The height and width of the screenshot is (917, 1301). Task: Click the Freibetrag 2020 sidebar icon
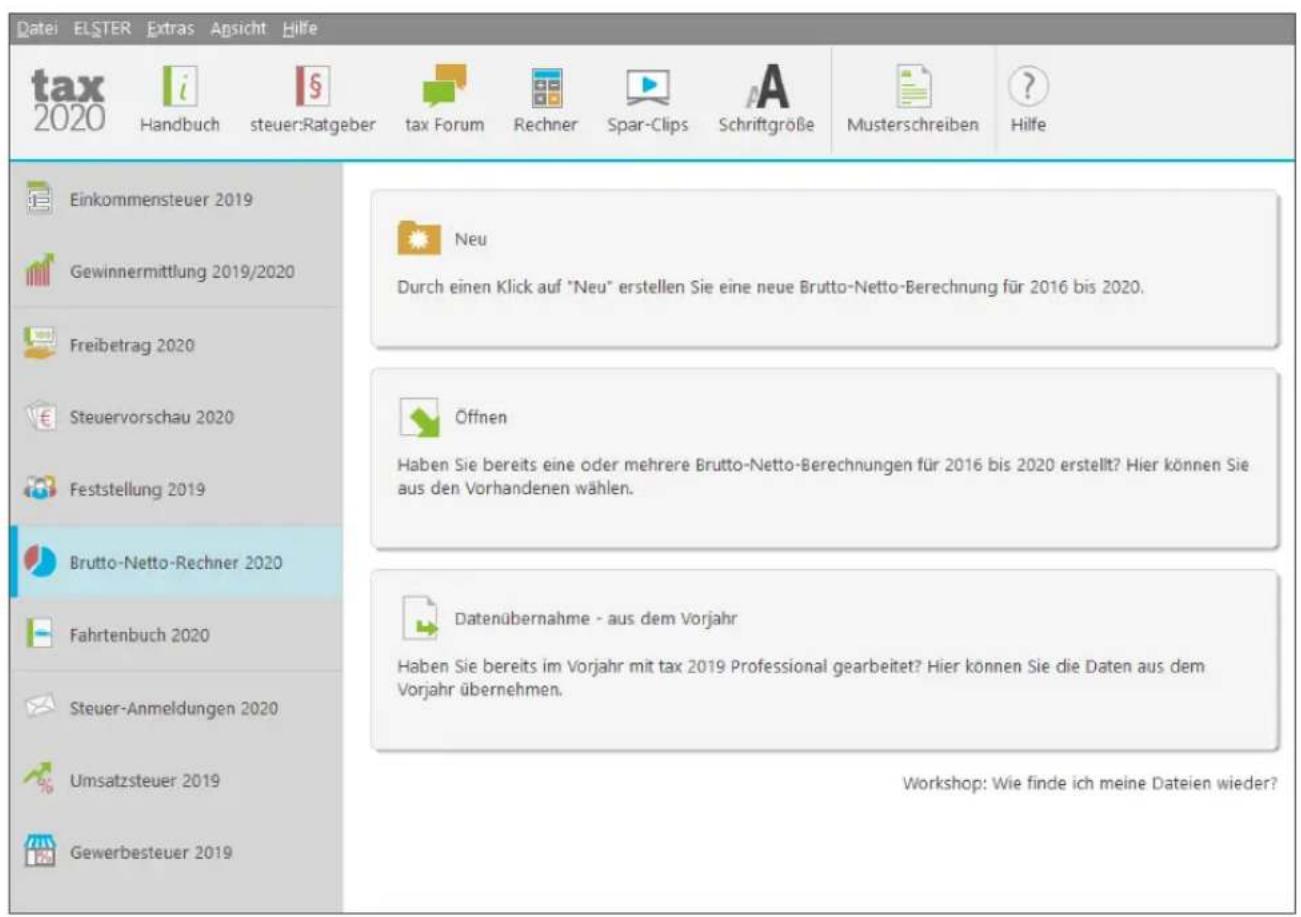click(x=38, y=344)
